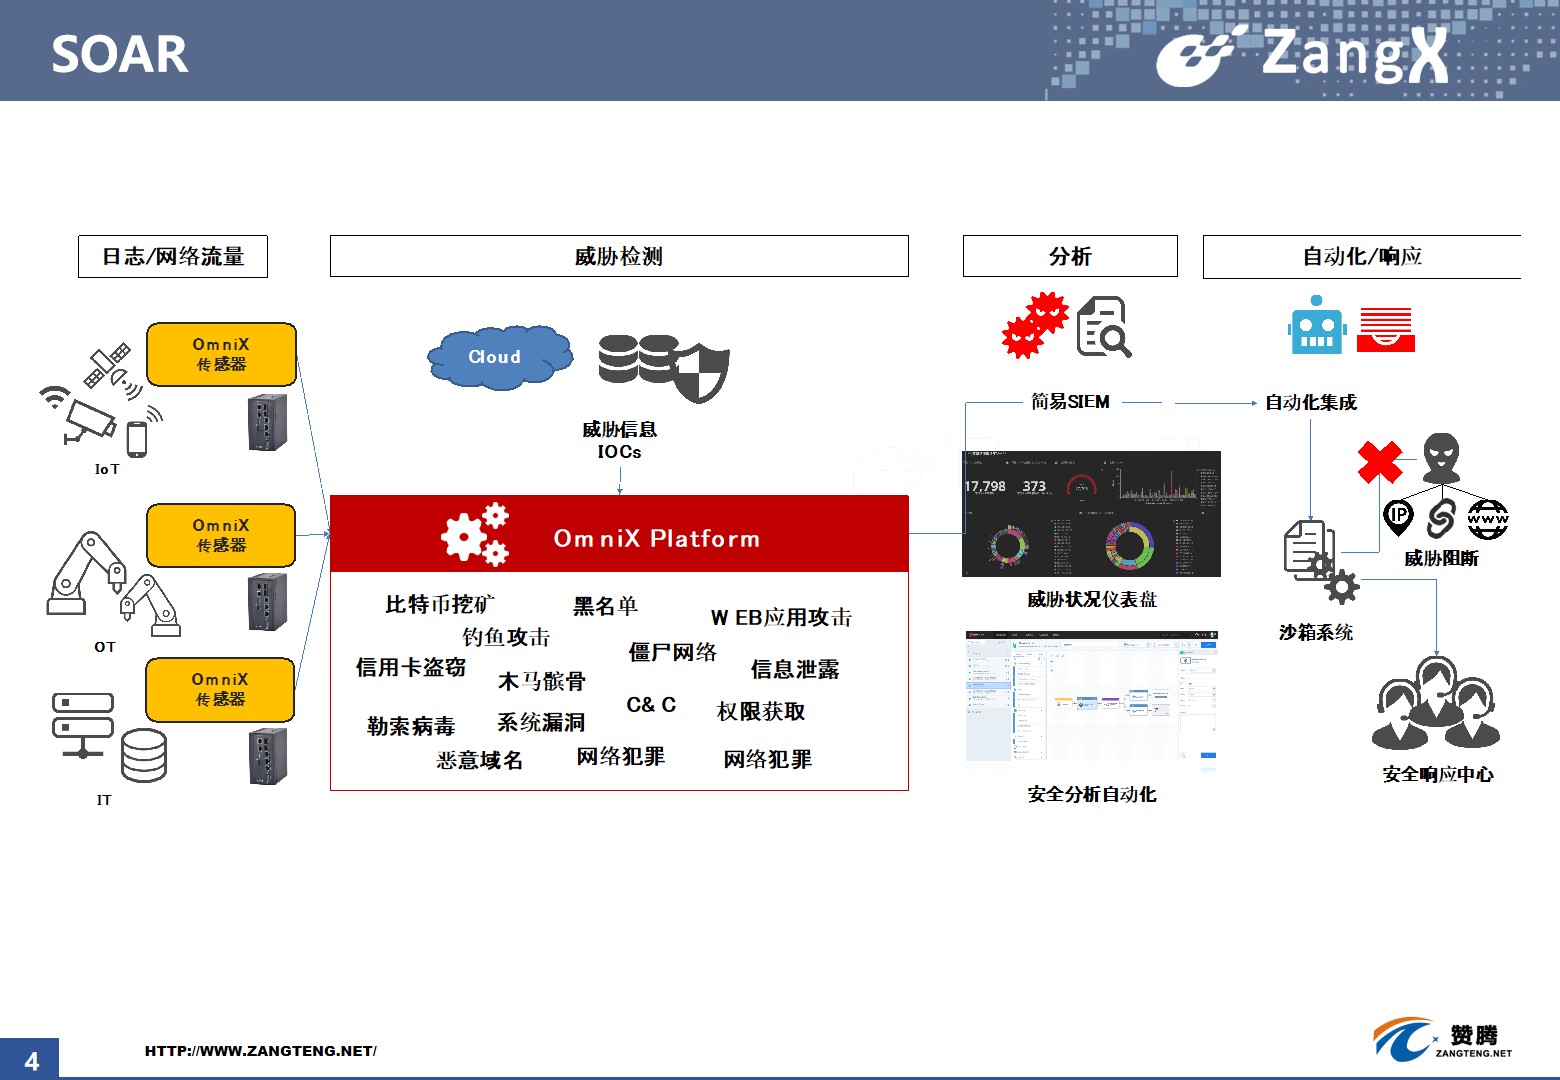Image resolution: width=1560 pixels, height=1080 pixels.
Task: Open the security analysis automation screenshot
Action: coord(1092,700)
